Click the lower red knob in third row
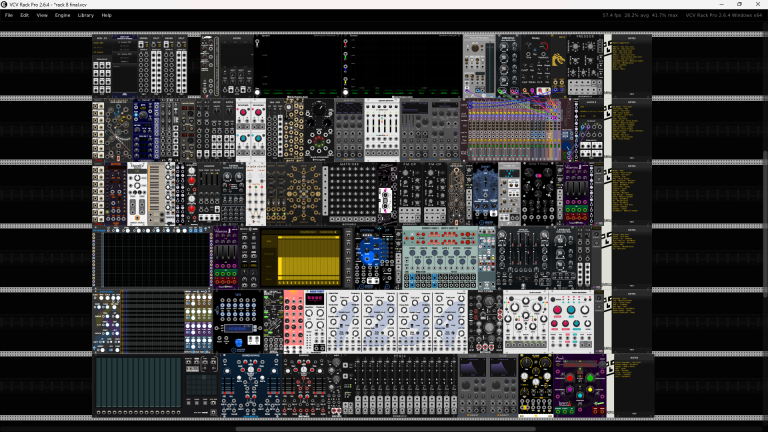 pos(192,209)
